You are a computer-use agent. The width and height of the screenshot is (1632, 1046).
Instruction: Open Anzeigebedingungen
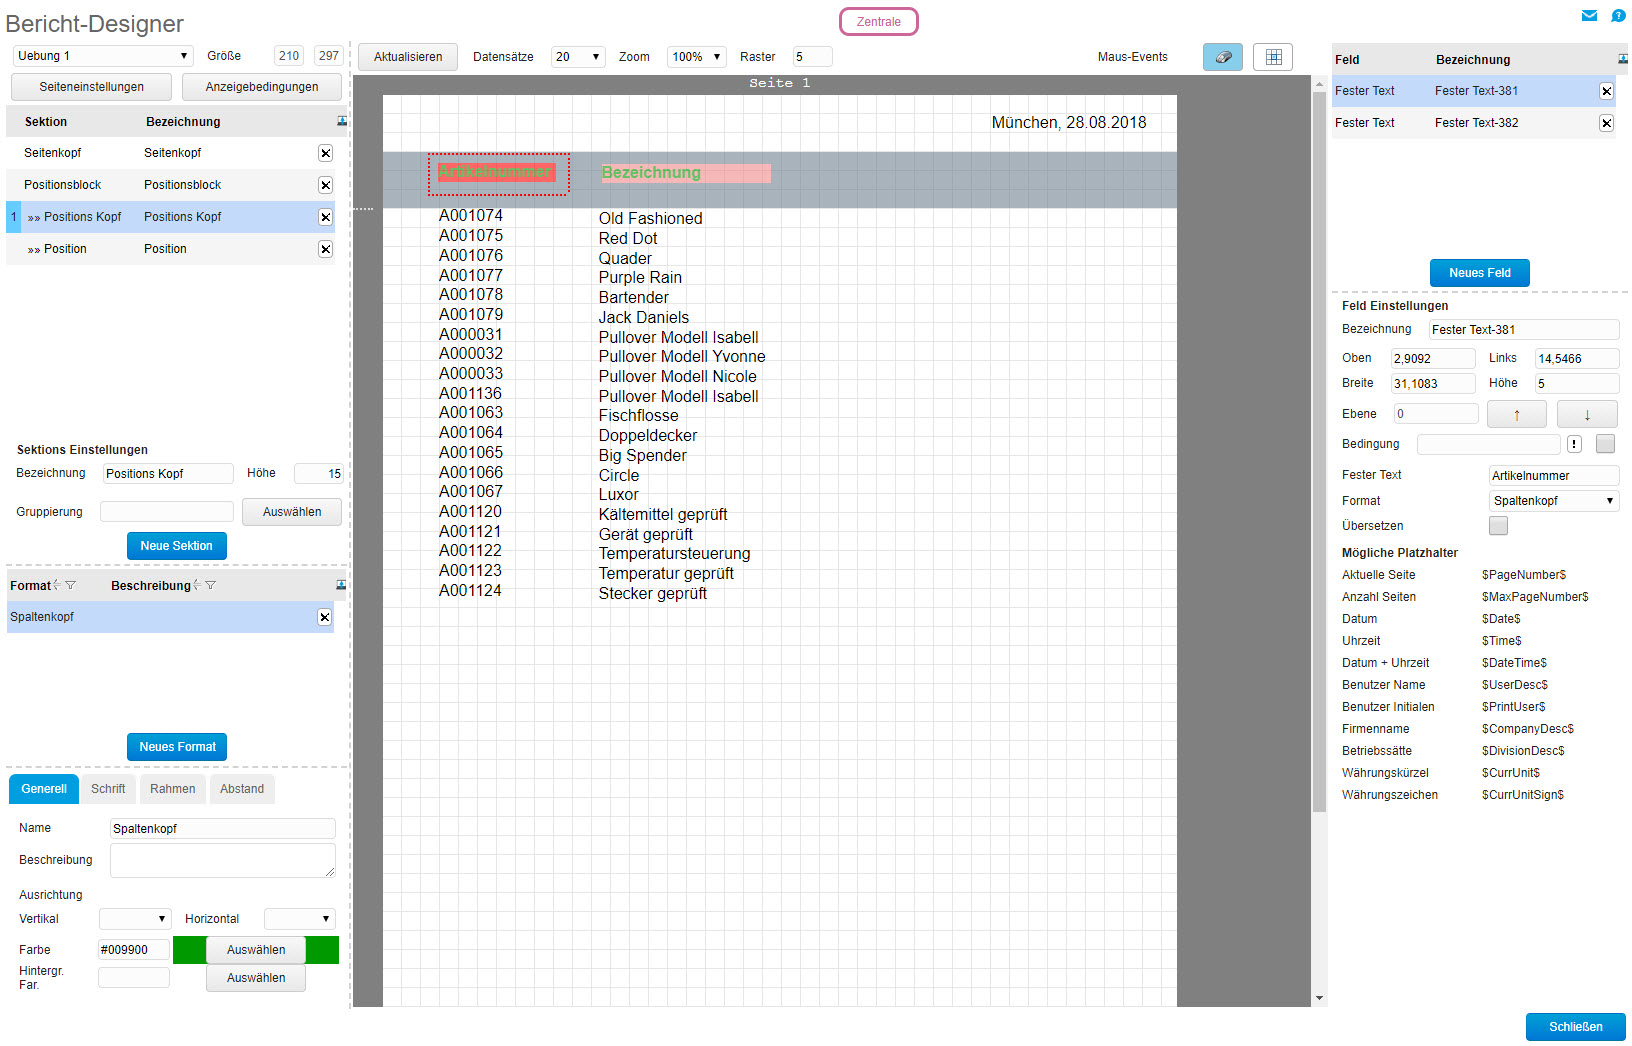[262, 87]
